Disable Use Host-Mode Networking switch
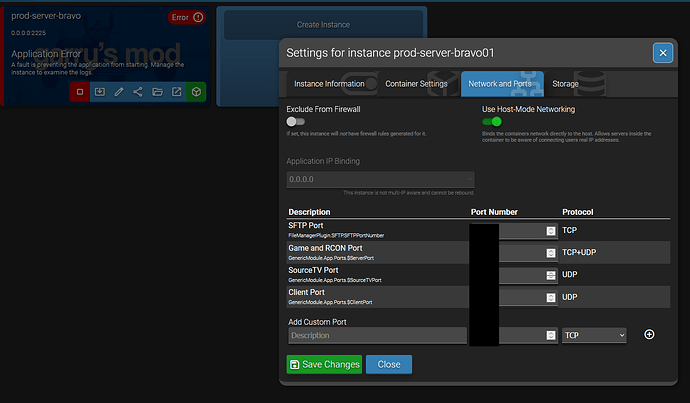690x403 pixels. (492, 121)
